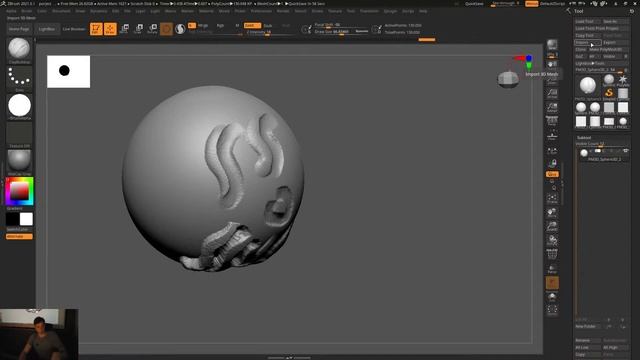Screen dimensions: 640x360
Task: Click the Move view icon on right shelf
Action: (x=552, y=212)
